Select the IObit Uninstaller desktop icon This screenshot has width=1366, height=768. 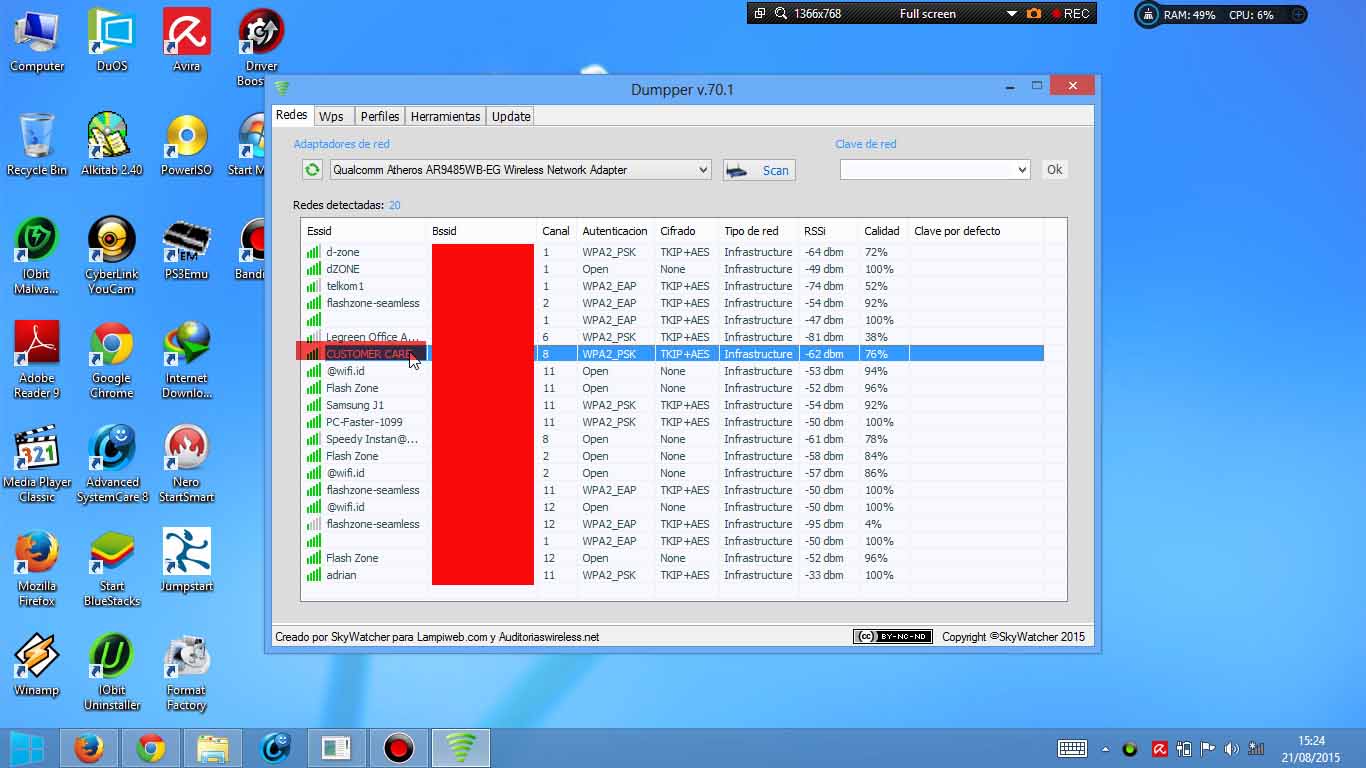pos(112,672)
